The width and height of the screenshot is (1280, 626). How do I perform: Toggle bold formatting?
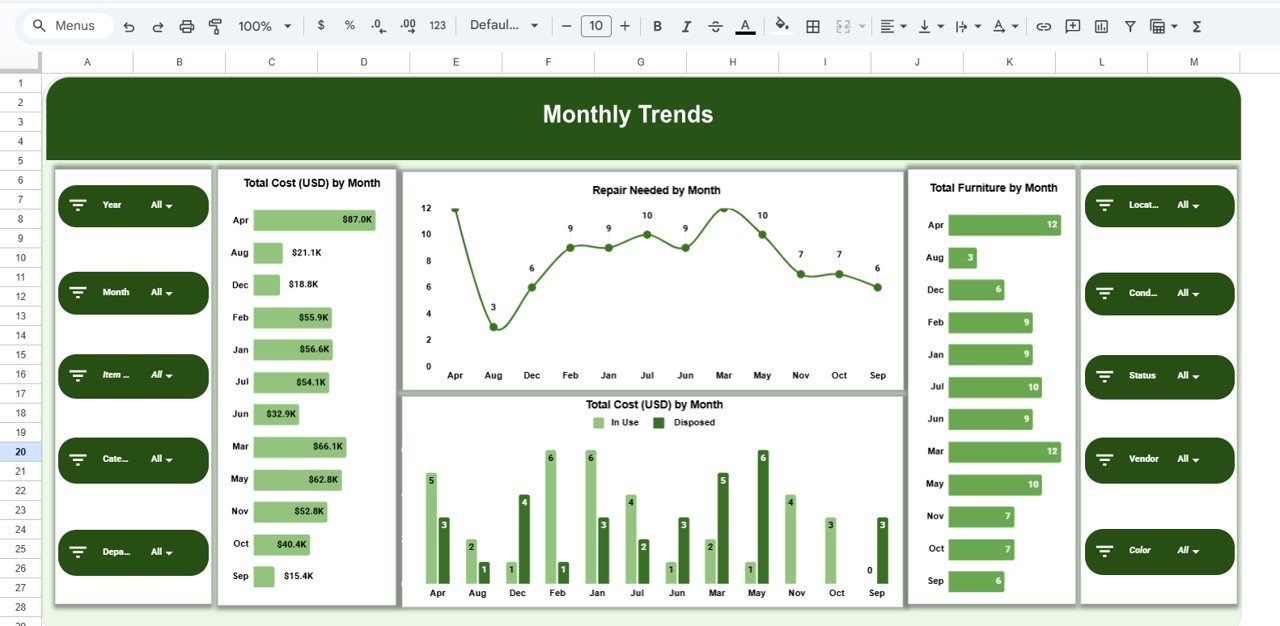coord(657,26)
